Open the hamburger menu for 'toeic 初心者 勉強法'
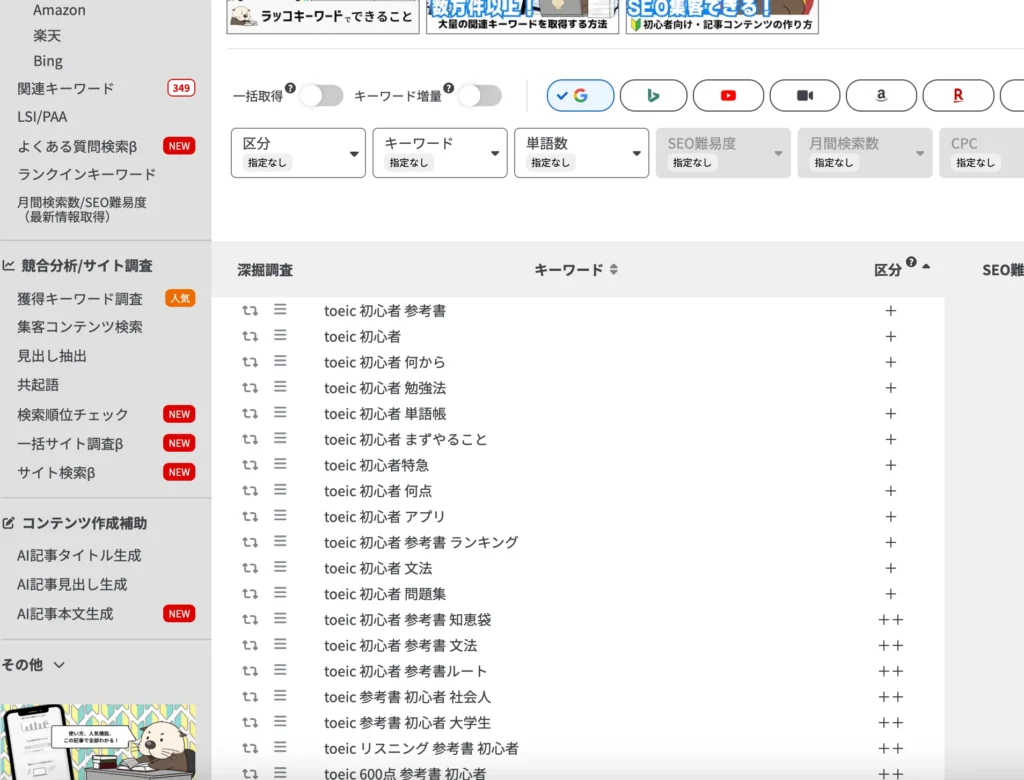Image resolution: width=1024 pixels, height=780 pixels. [x=280, y=387]
